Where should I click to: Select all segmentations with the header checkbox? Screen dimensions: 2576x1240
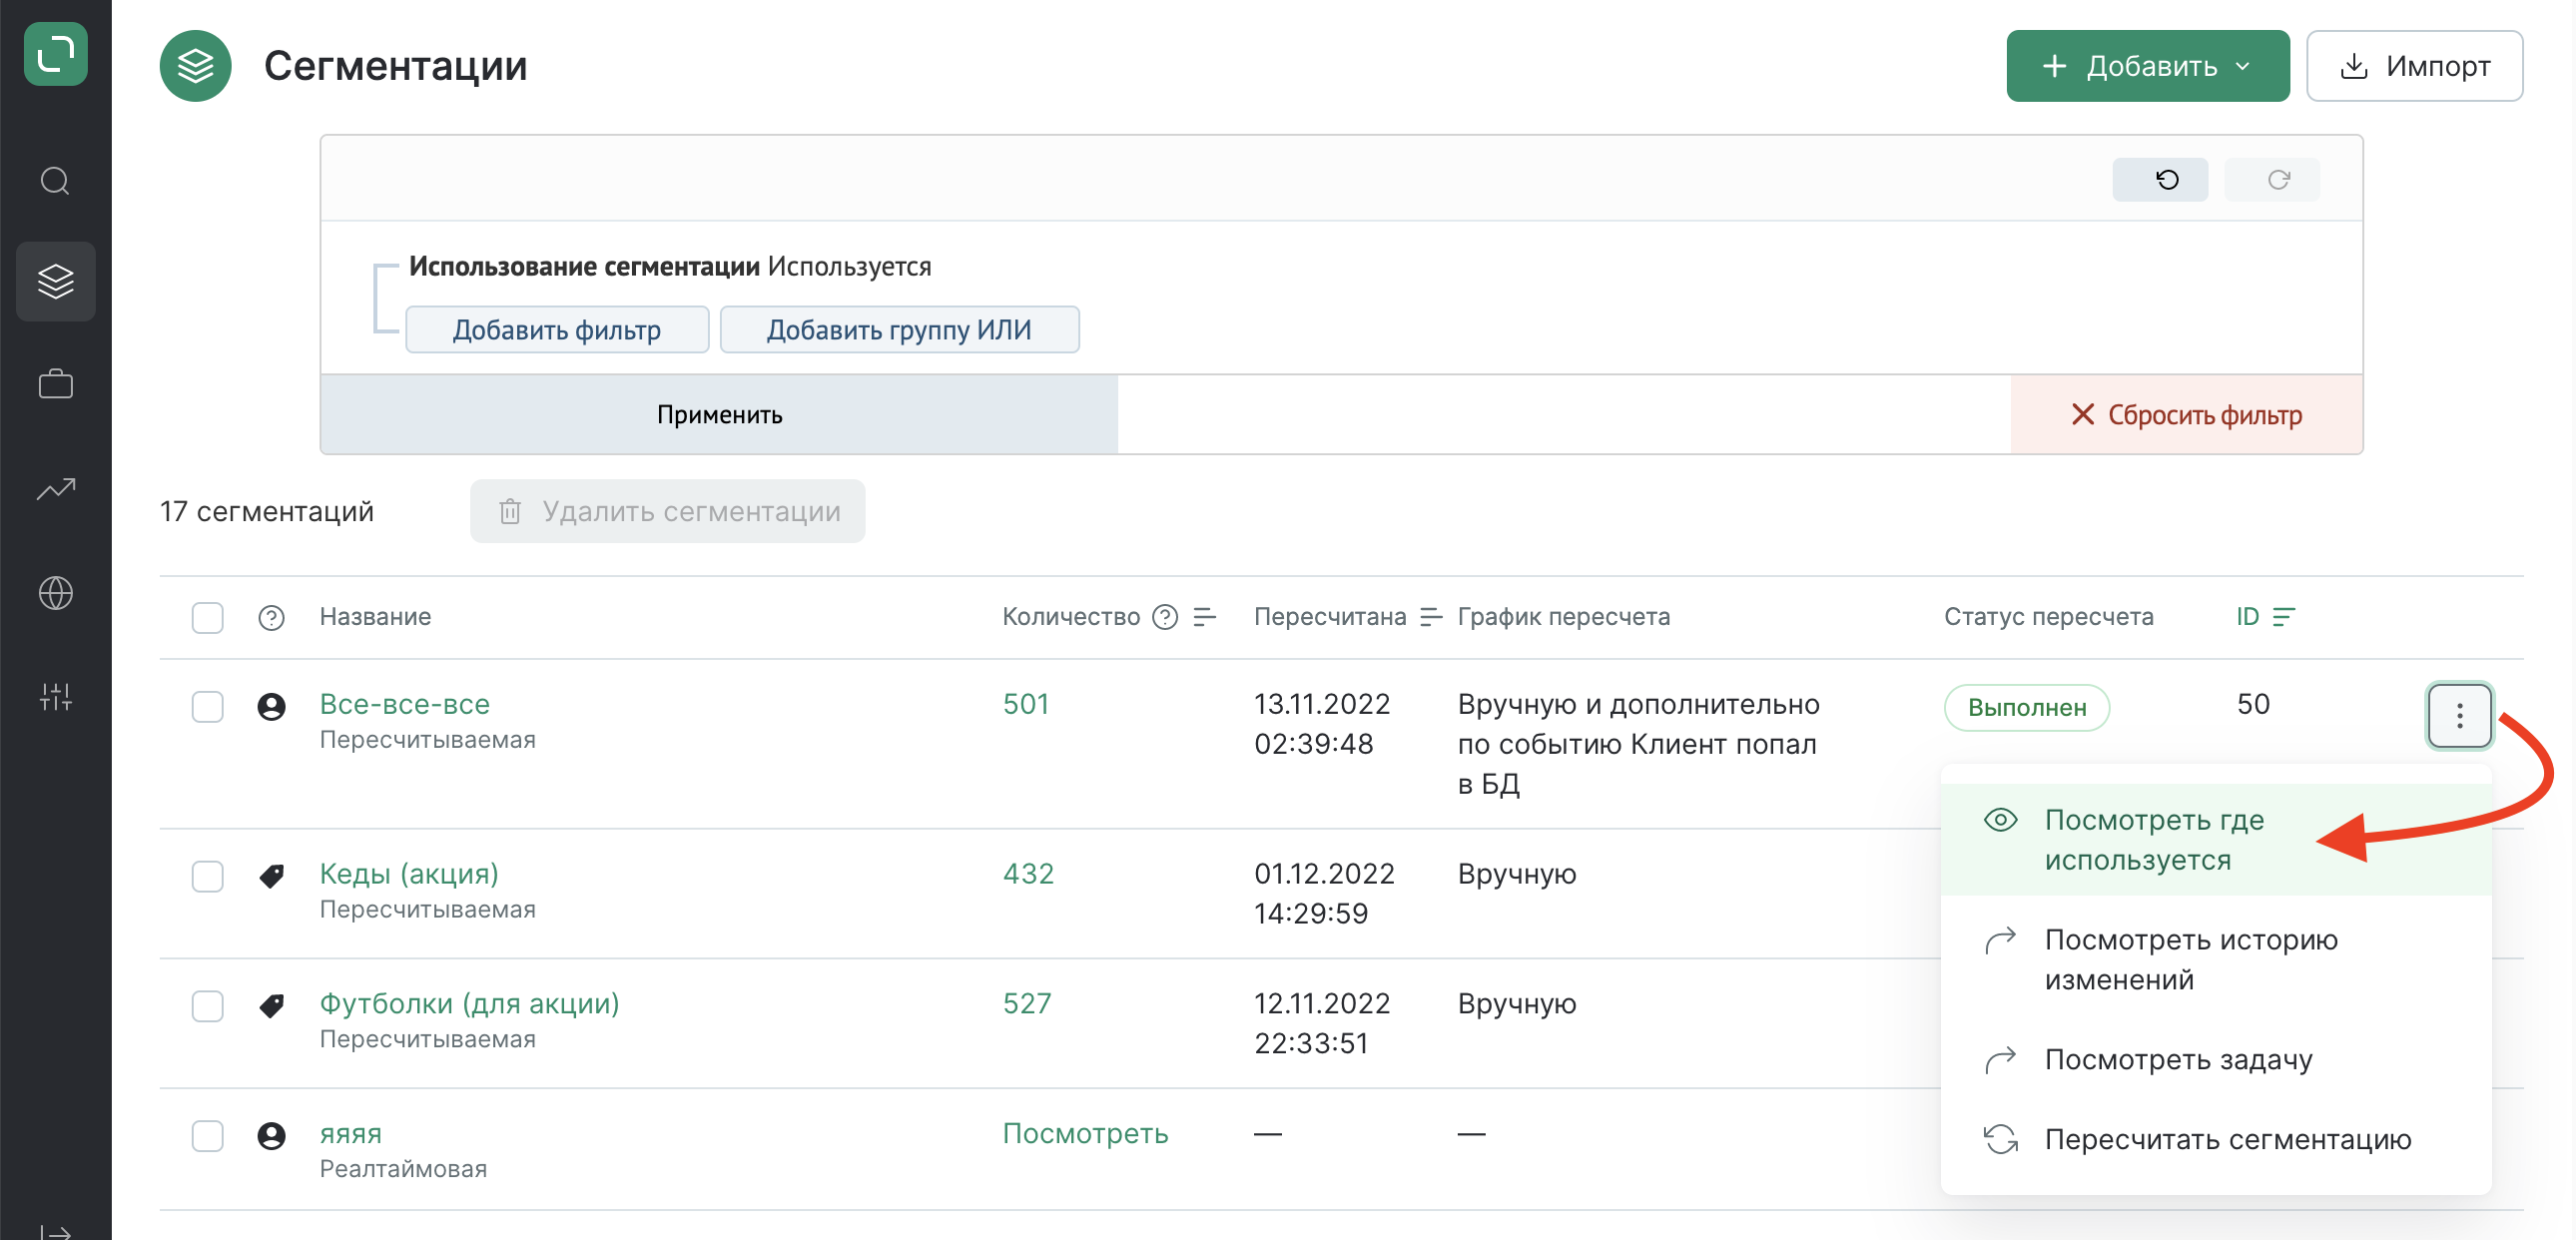pyautogui.click(x=208, y=618)
